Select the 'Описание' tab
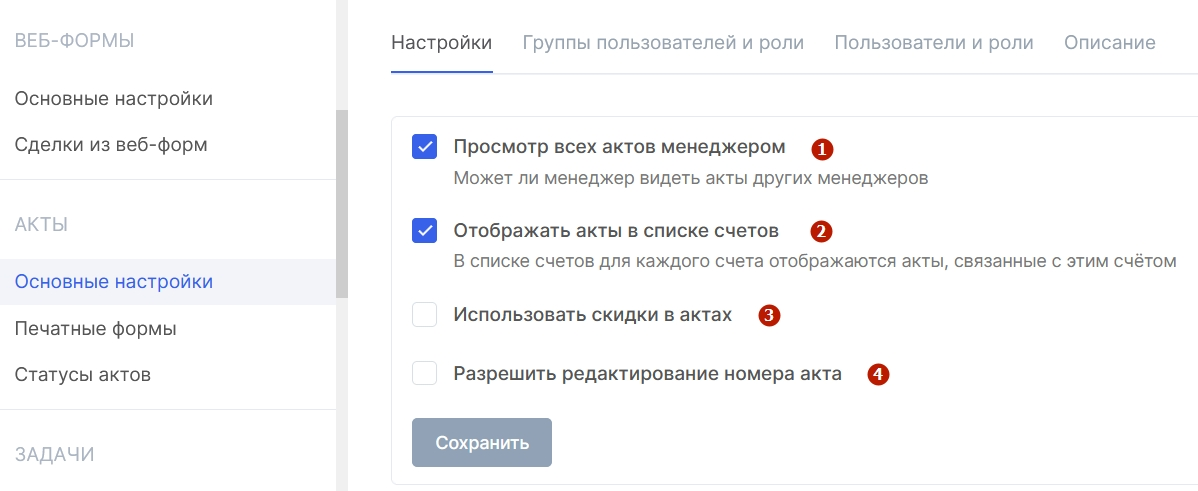 click(x=1109, y=42)
